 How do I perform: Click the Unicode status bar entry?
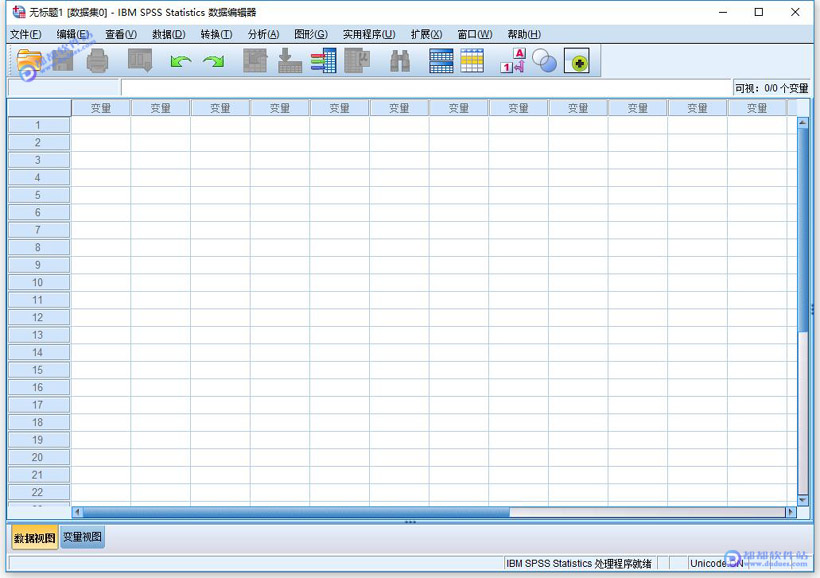(716, 563)
